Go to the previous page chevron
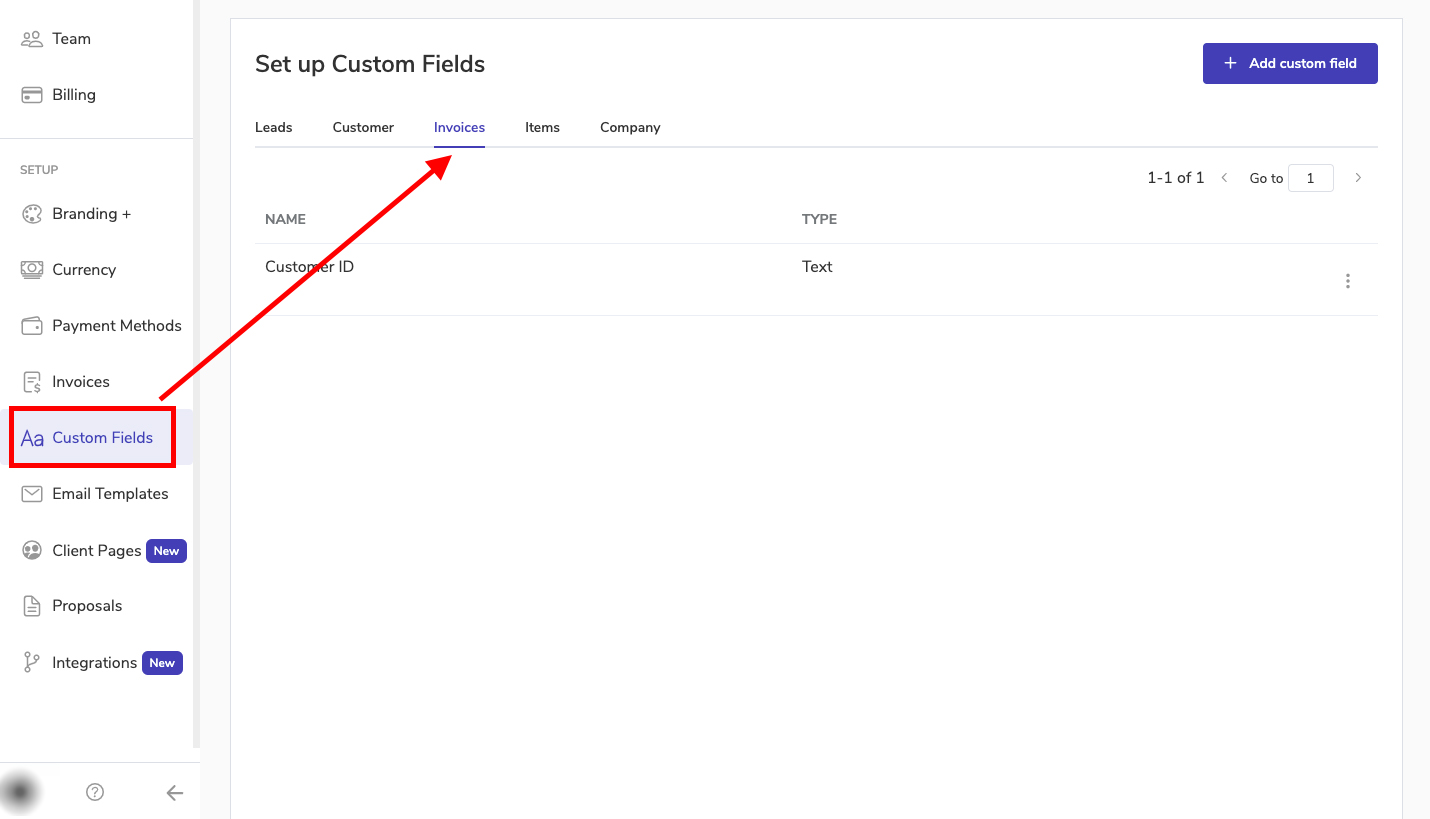The height and width of the screenshot is (819, 1430). coord(1224,178)
